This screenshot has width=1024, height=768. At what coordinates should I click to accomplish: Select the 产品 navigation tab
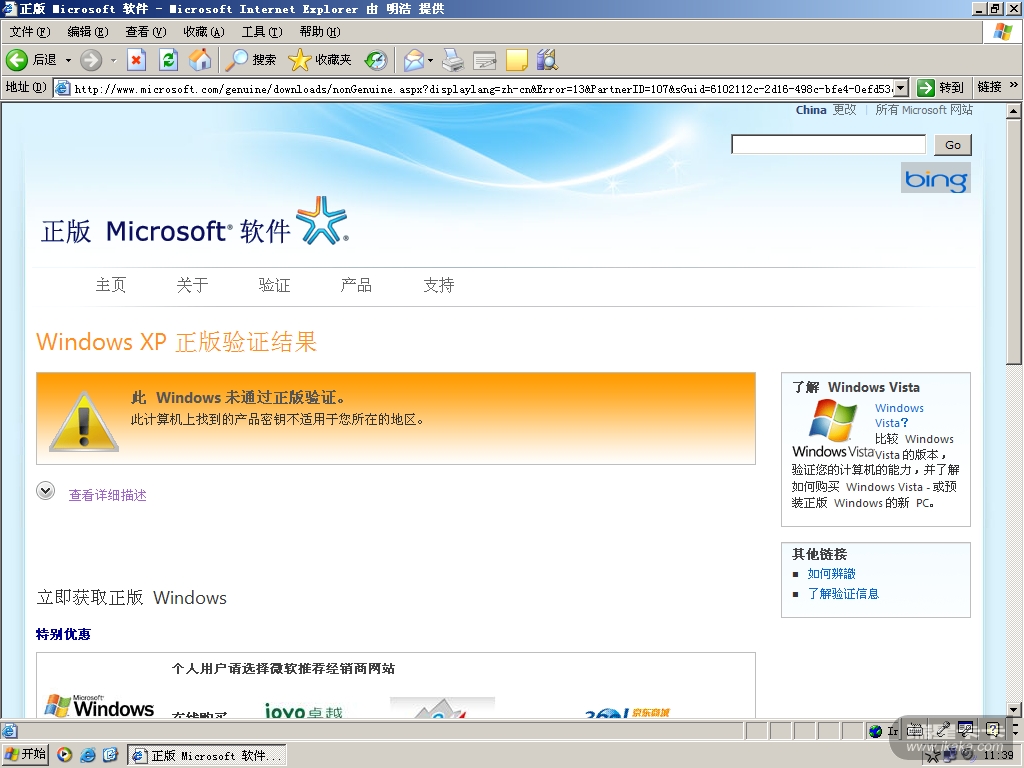click(356, 285)
